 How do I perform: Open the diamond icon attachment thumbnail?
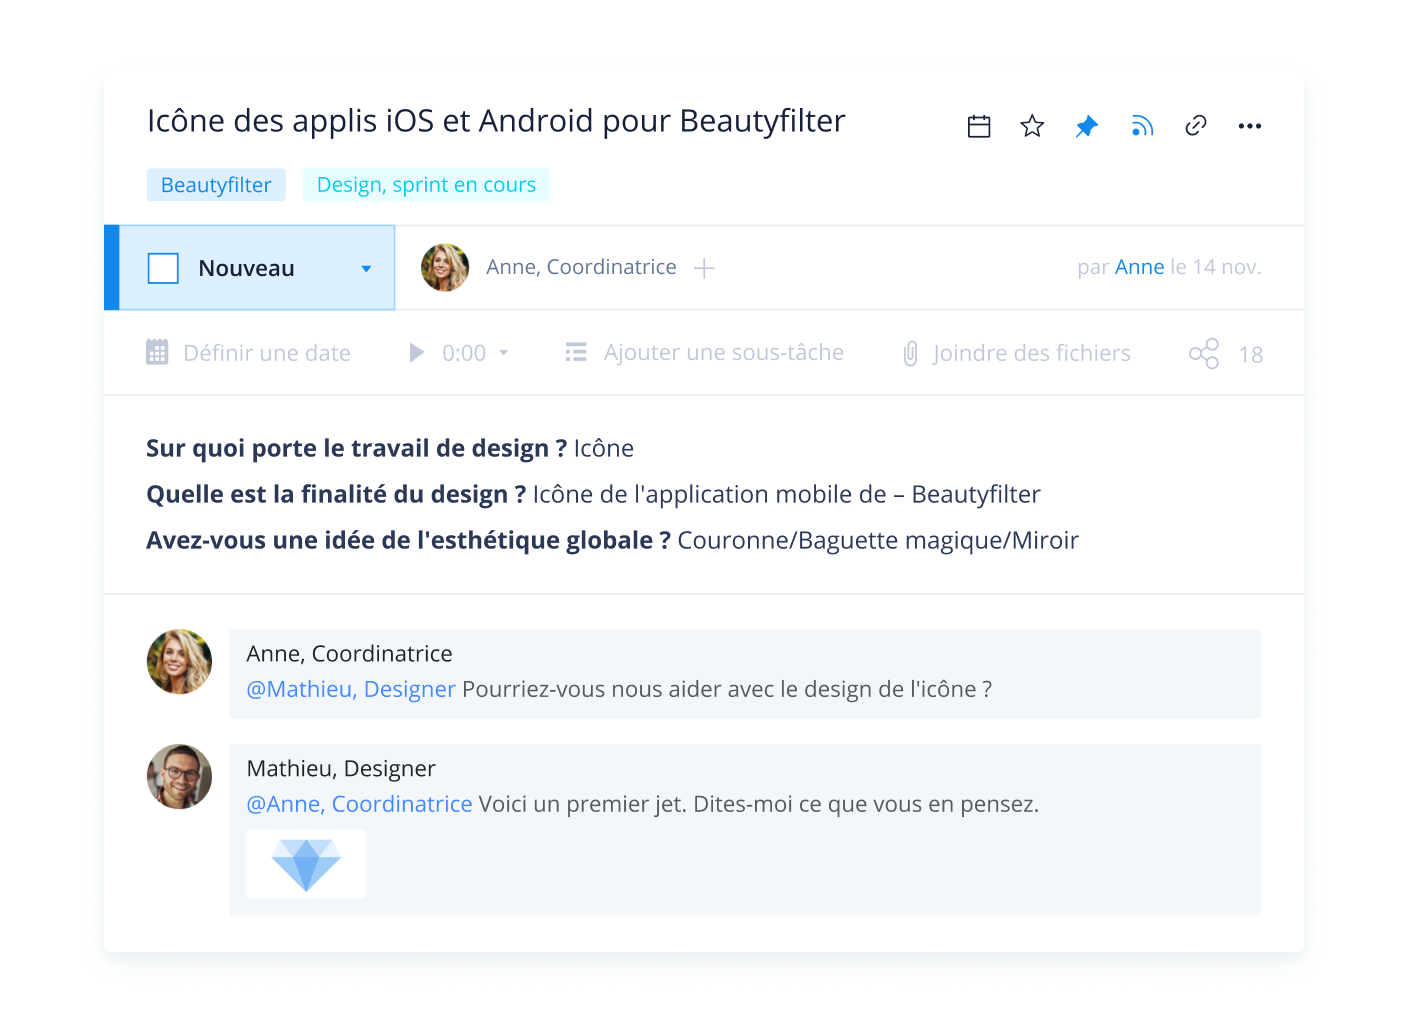click(x=306, y=864)
